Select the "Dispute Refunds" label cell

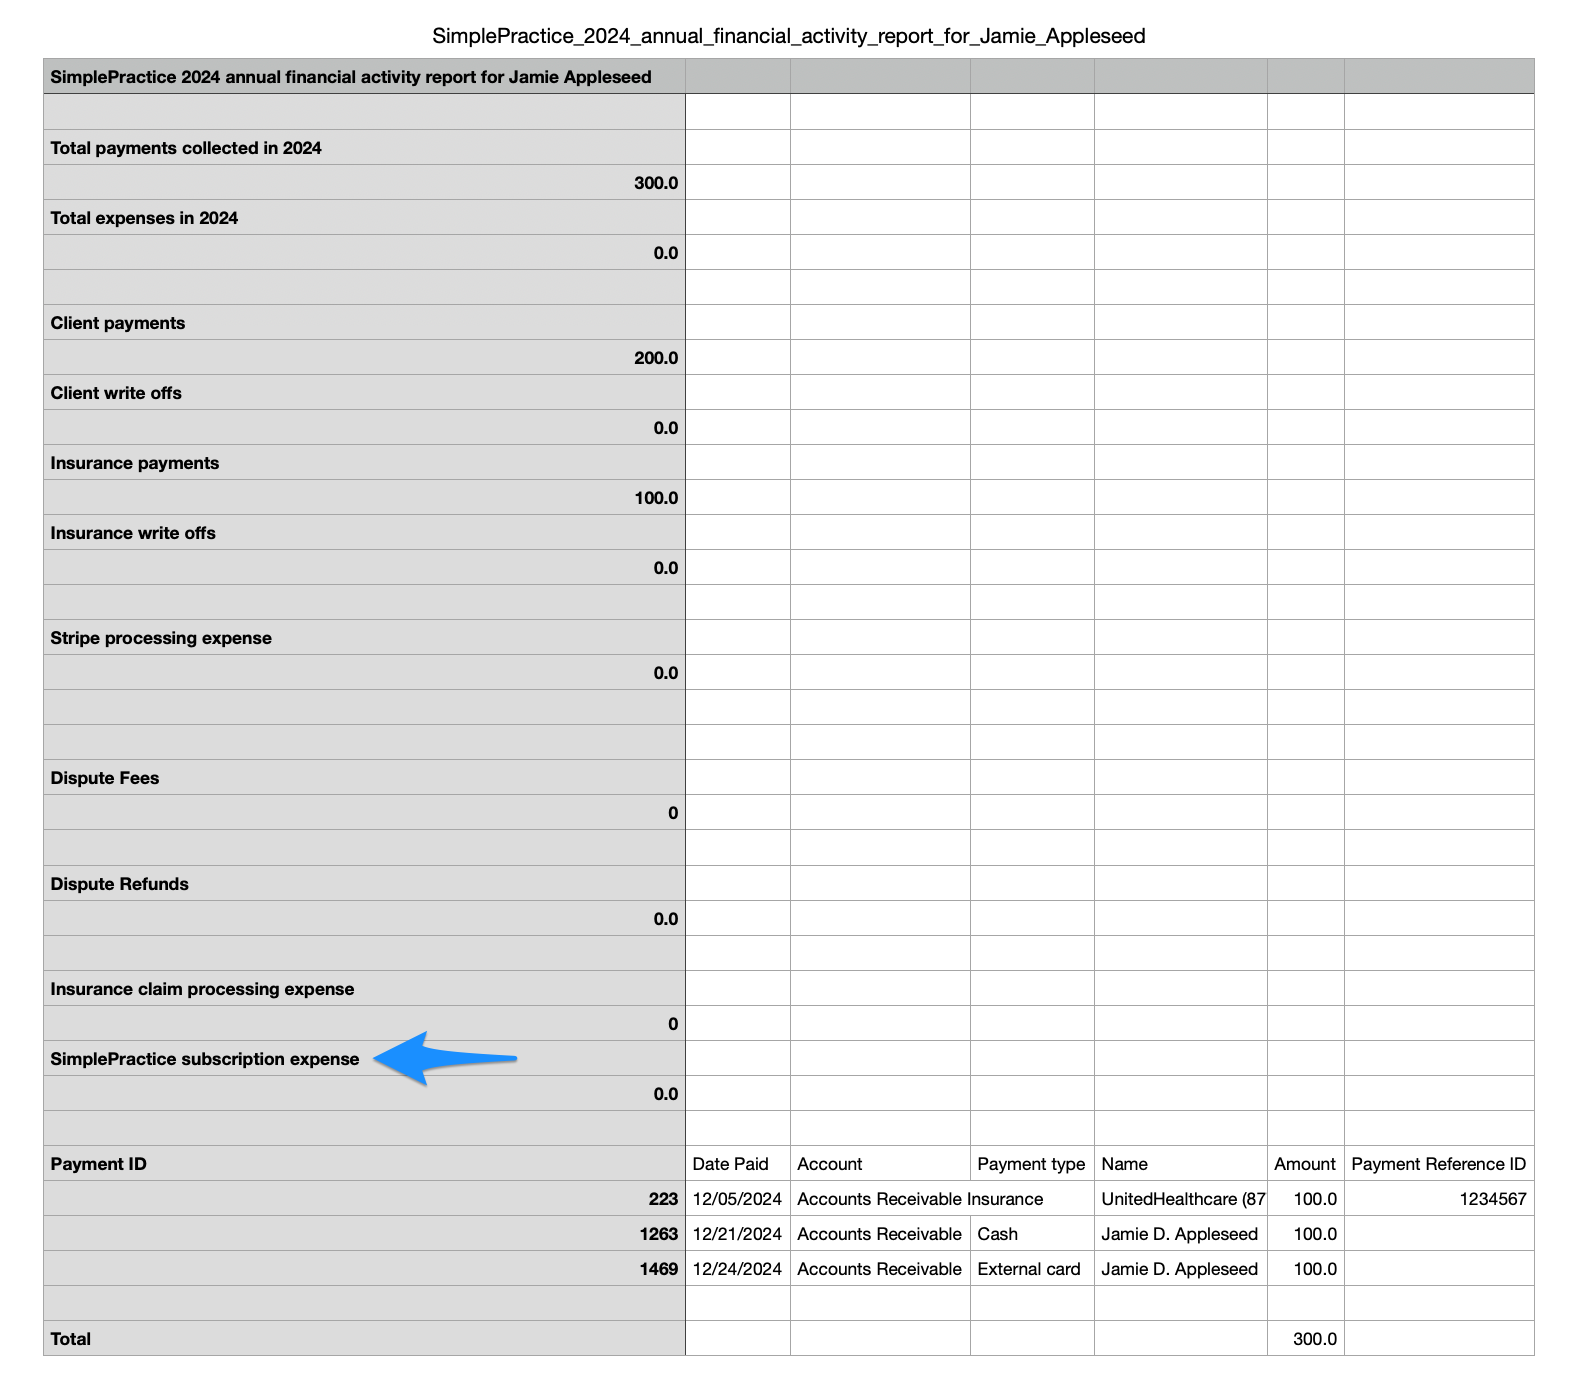click(119, 884)
